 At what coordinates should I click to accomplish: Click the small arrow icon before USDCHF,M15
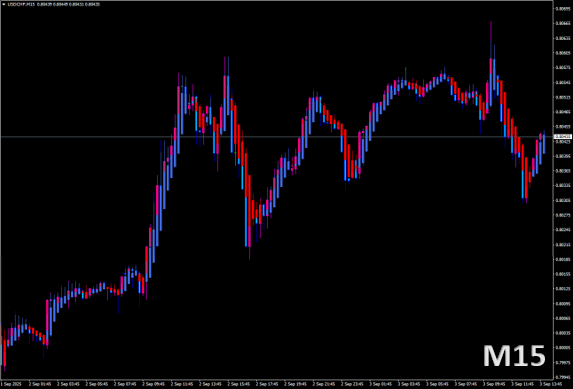click(4, 4)
